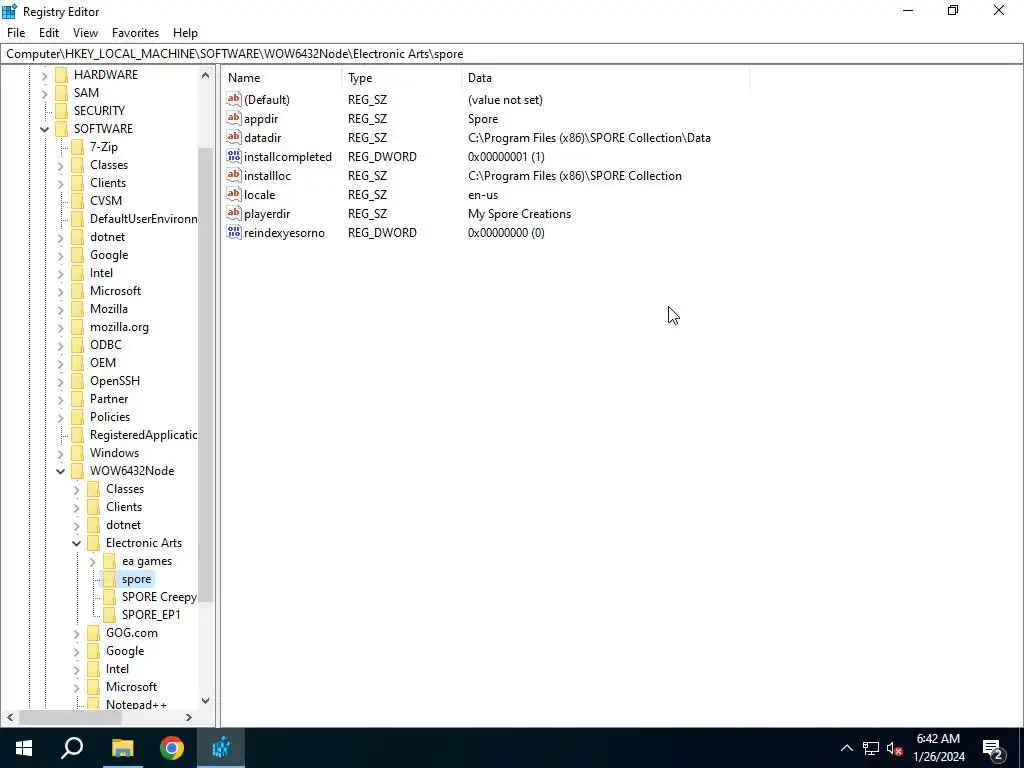Click the tree horizontal scroll right arrow

189,717
